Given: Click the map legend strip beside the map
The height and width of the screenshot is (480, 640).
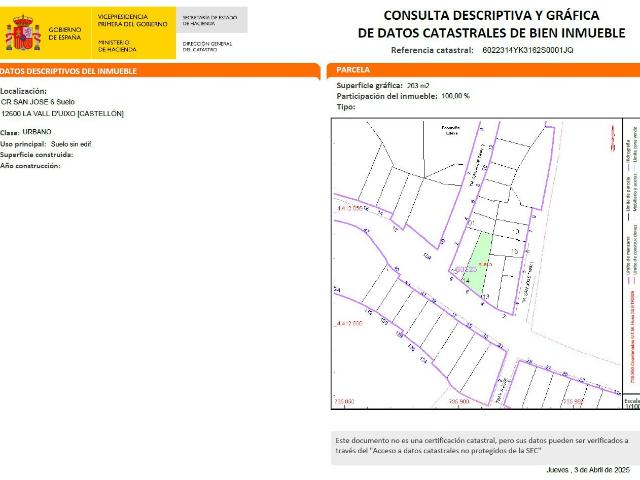Looking at the screenshot, I should pyautogui.click(x=630, y=260).
